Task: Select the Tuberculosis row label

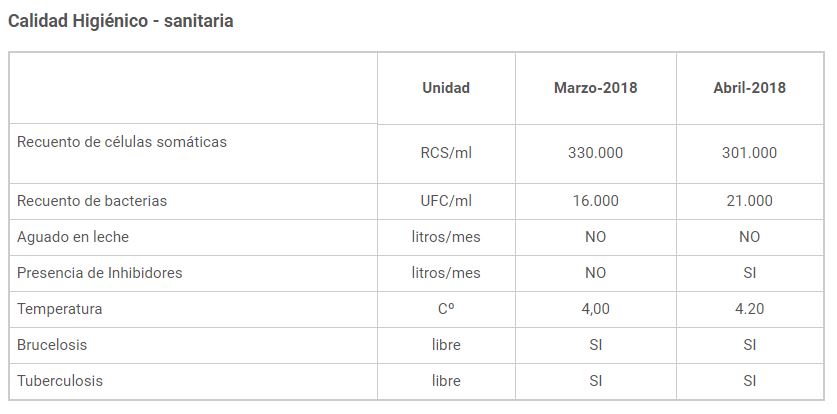Action: (x=60, y=381)
